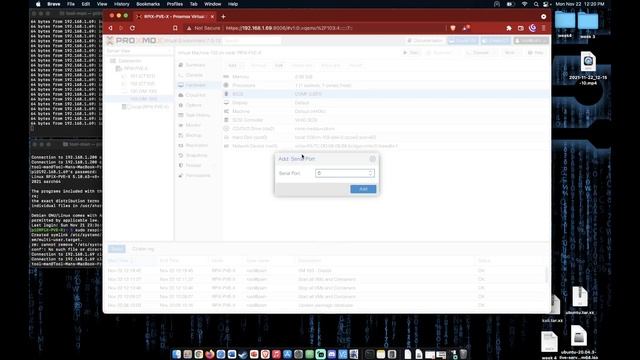Screen dimensions: 640x360
Task: Select the Machine hardware row
Action: (386, 111)
